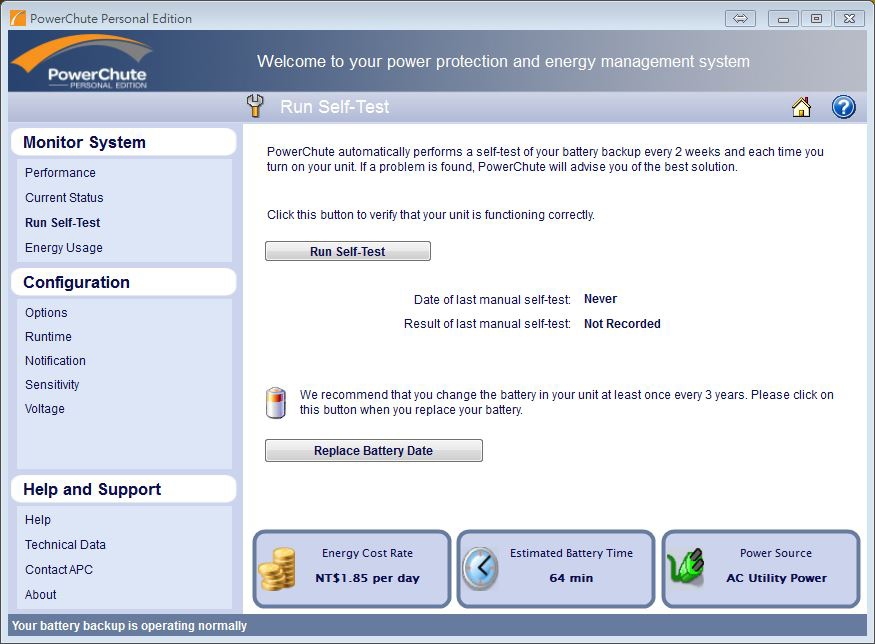The width and height of the screenshot is (875, 644).
Task: Click the welcome banner text
Action: click(x=503, y=61)
